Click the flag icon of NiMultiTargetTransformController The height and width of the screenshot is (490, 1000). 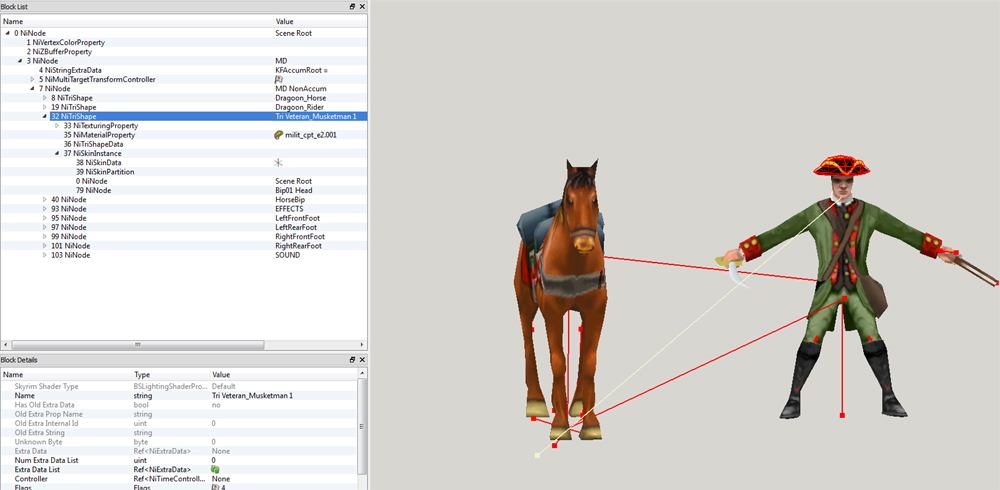click(279, 79)
